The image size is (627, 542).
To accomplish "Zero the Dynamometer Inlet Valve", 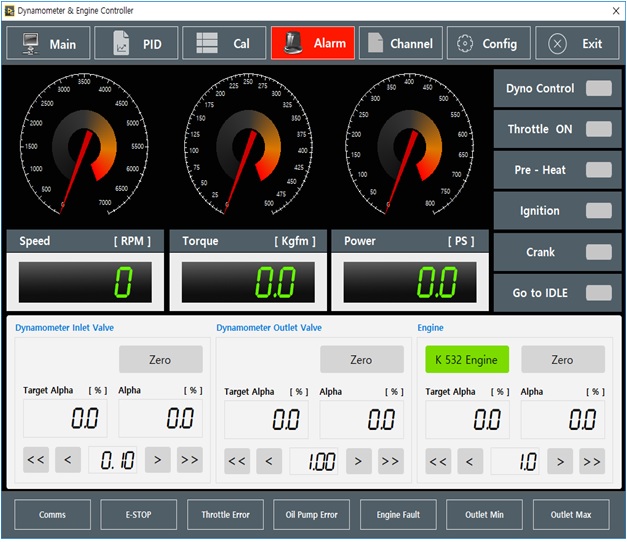I will [x=160, y=360].
